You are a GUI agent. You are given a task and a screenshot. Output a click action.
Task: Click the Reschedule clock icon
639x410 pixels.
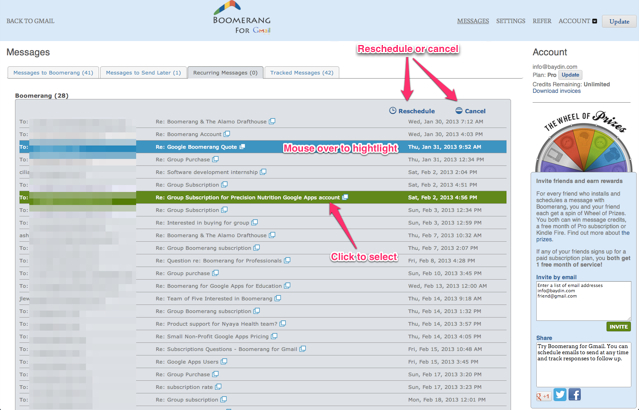point(392,110)
